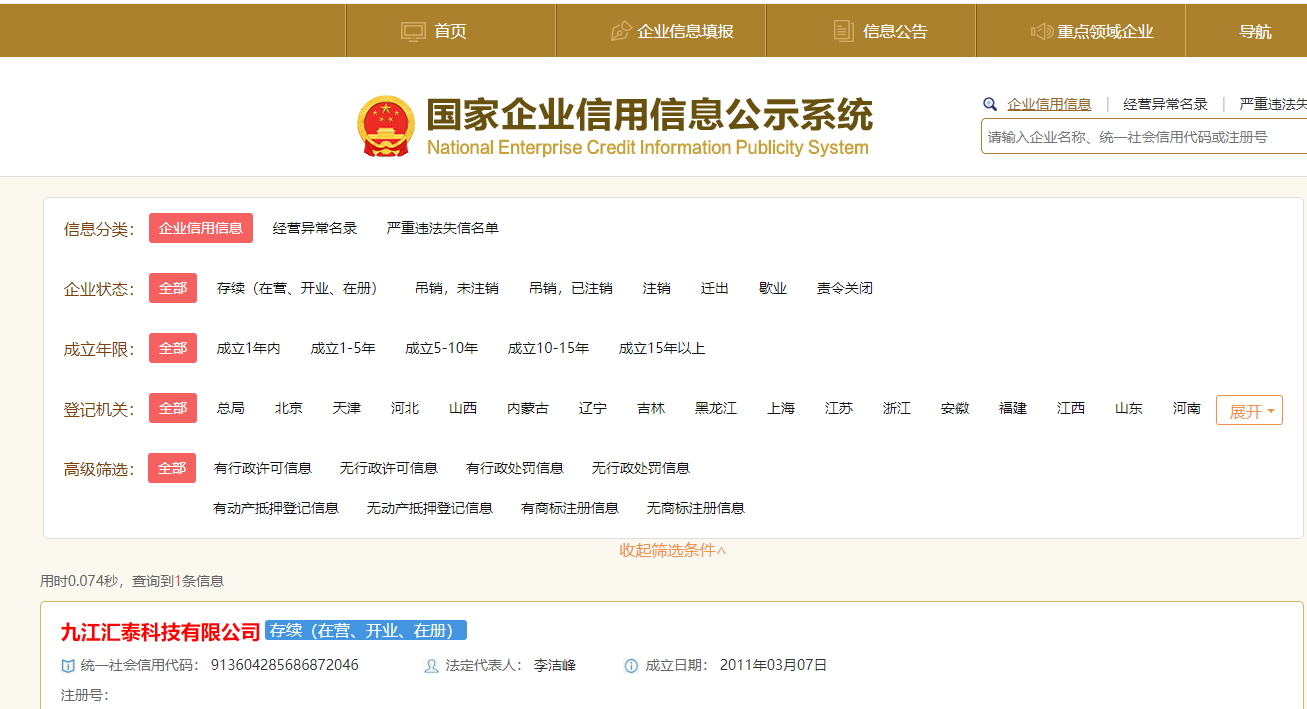
Task: Filter by 迁出 enterprise status
Action: pyautogui.click(x=715, y=288)
